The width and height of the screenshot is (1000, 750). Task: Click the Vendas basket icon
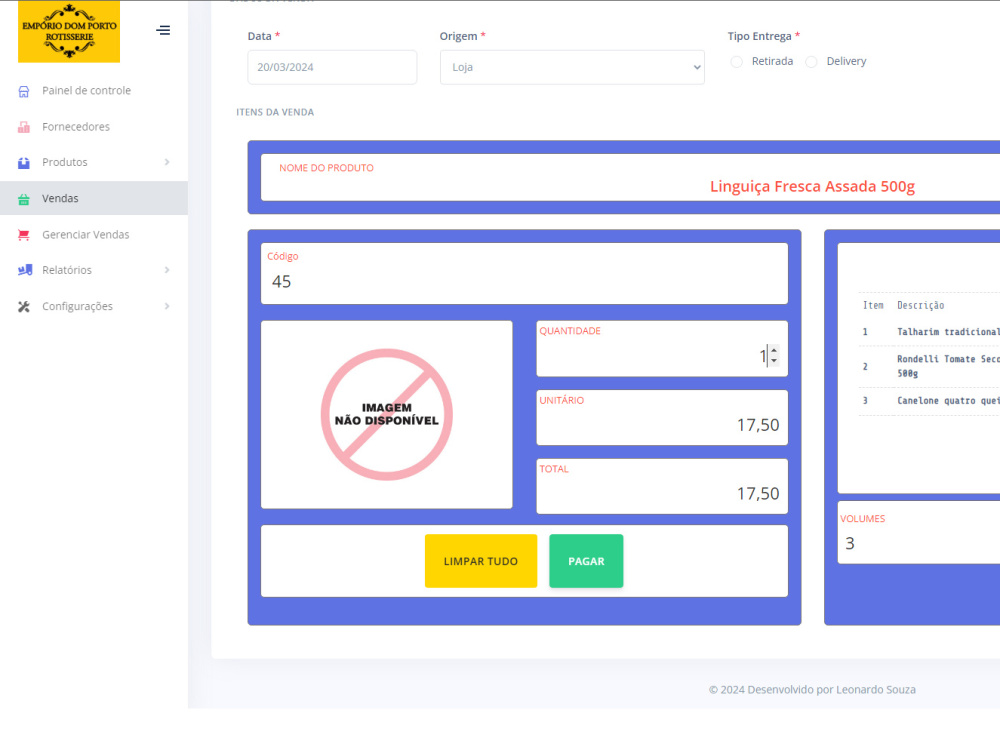point(24,199)
